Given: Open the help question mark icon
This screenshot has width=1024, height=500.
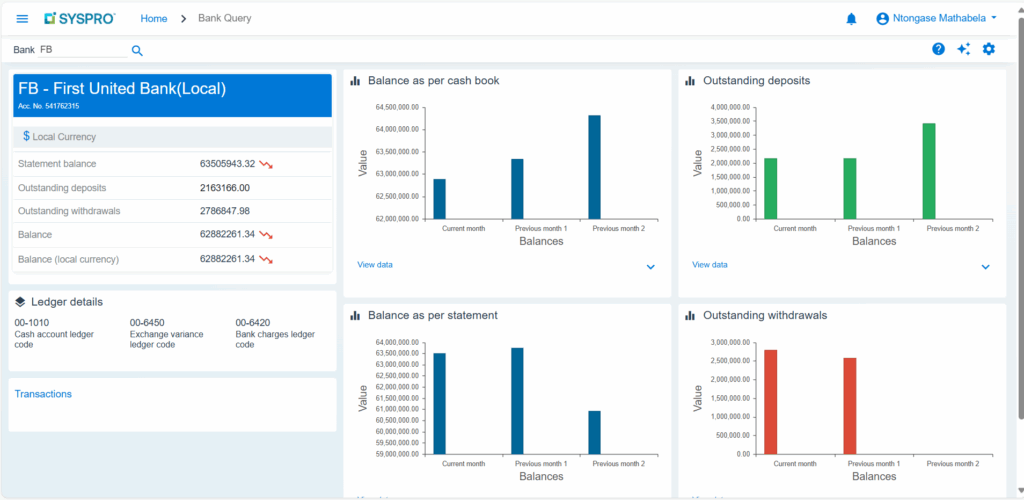Looking at the screenshot, I should pos(938,49).
